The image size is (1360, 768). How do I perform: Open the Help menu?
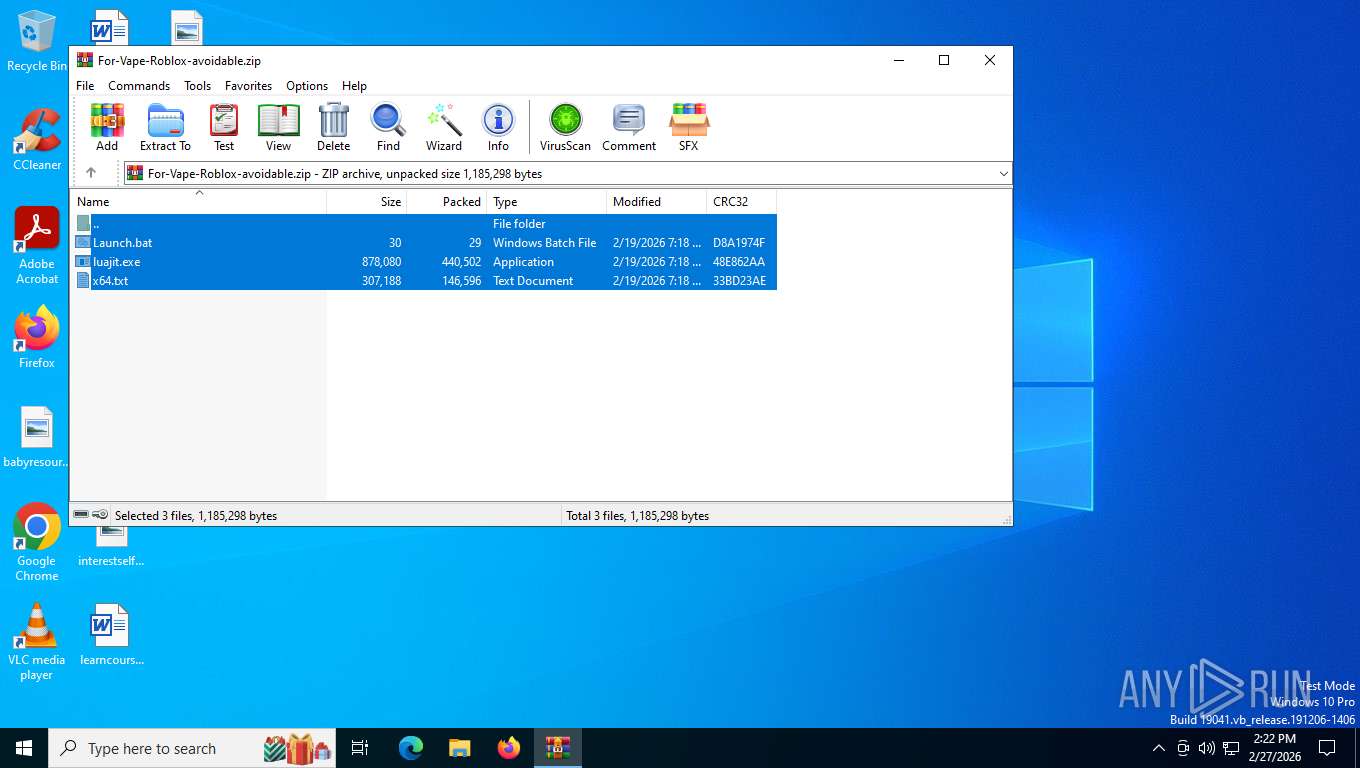click(354, 86)
